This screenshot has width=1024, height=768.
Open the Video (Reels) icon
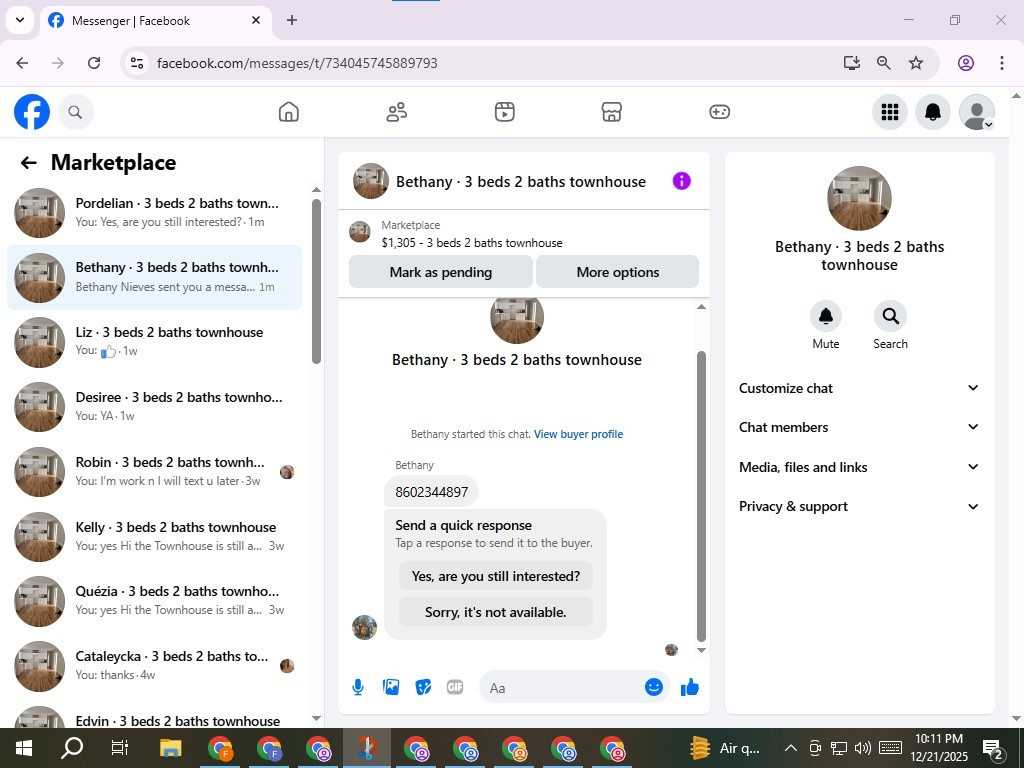[x=504, y=112]
